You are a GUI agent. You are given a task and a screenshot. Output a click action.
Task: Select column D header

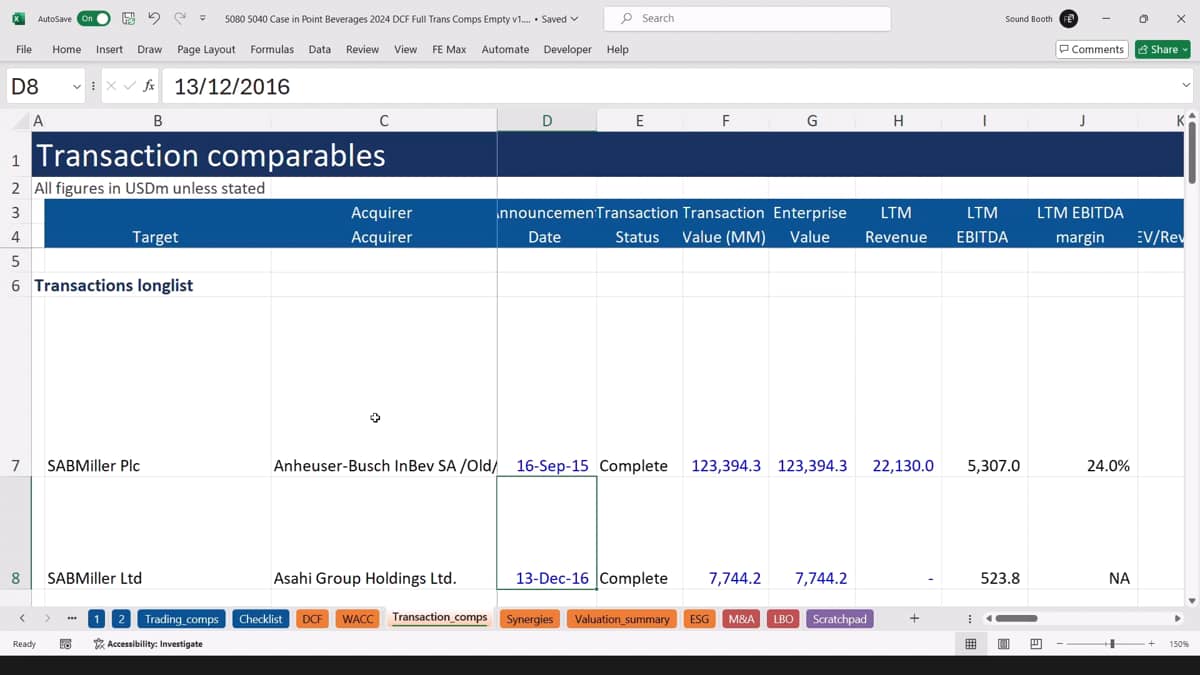(547, 121)
